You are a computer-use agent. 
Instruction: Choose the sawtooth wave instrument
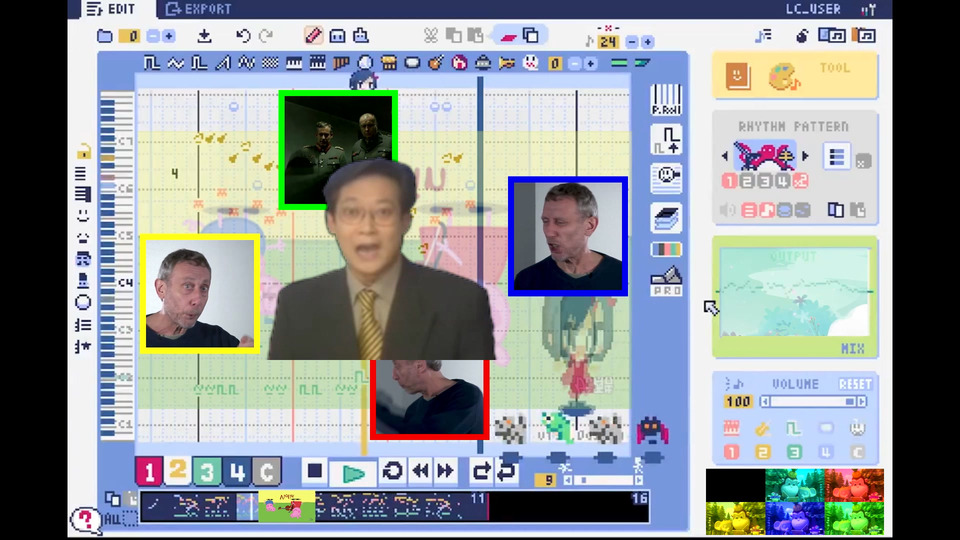223,63
